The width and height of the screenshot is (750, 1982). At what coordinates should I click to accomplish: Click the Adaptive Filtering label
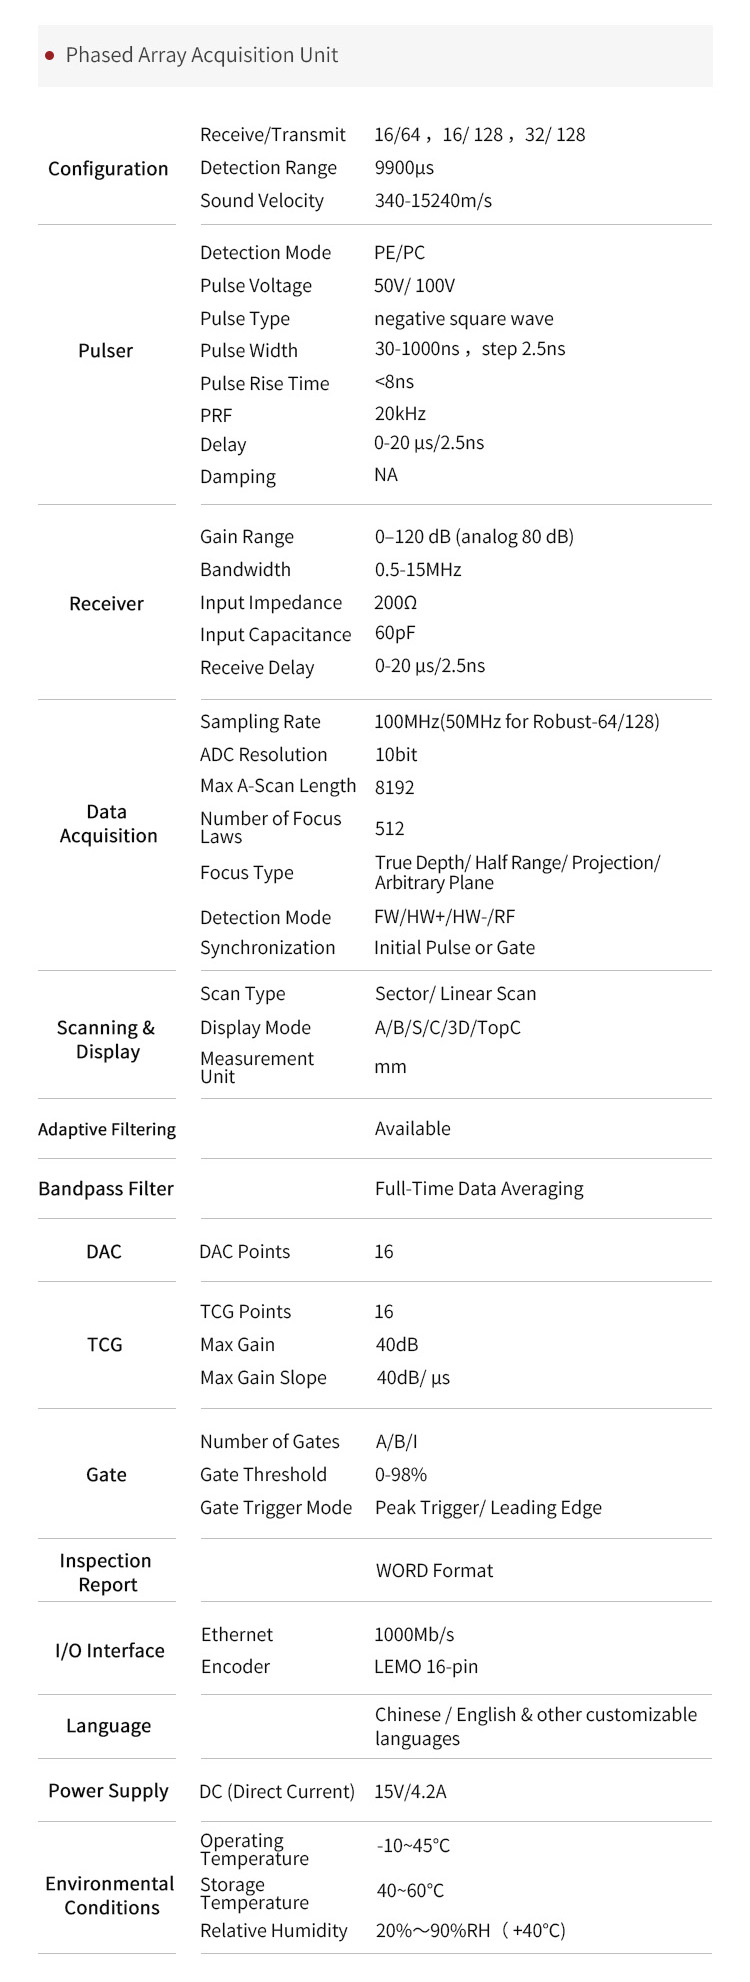(106, 1129)
